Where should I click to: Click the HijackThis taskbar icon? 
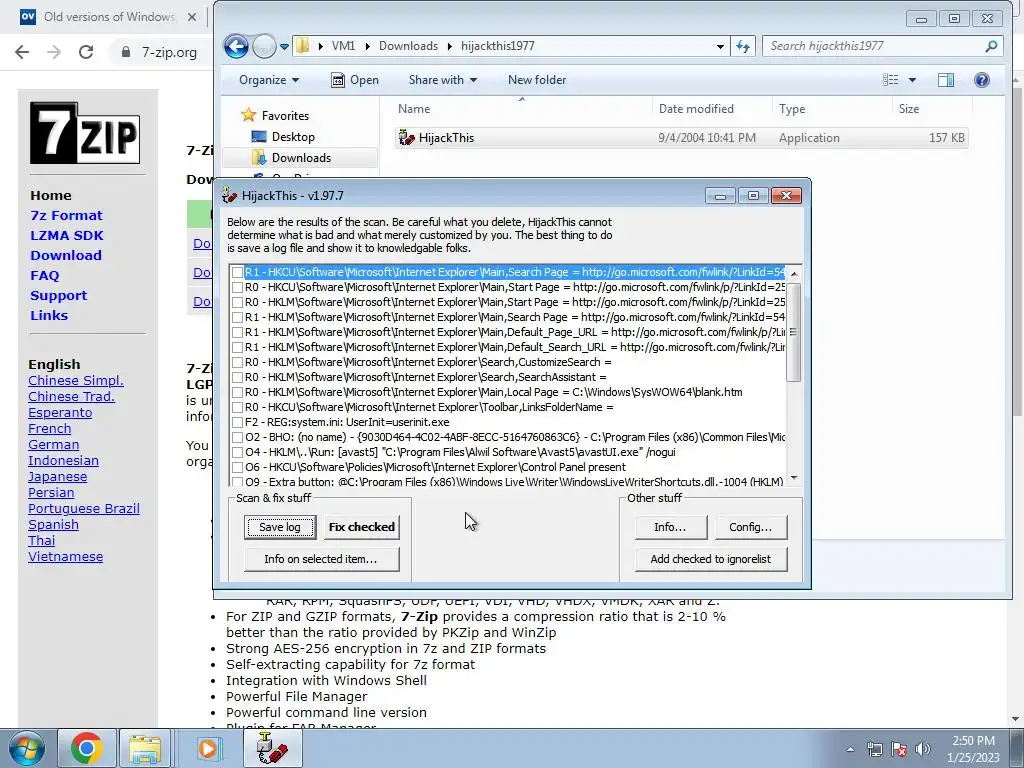(272, 748)
